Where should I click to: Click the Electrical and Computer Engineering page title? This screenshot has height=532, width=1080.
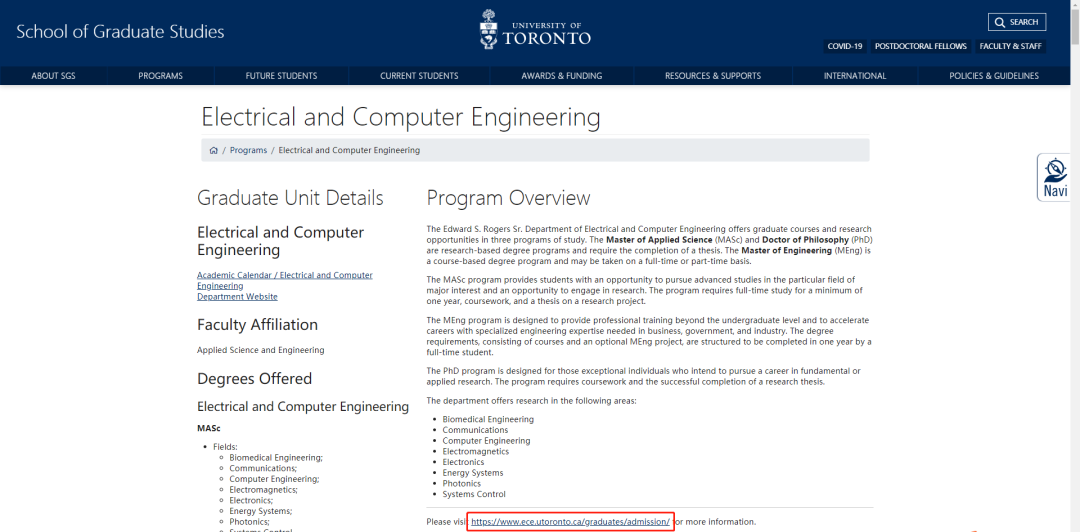(x=401, y=117)
